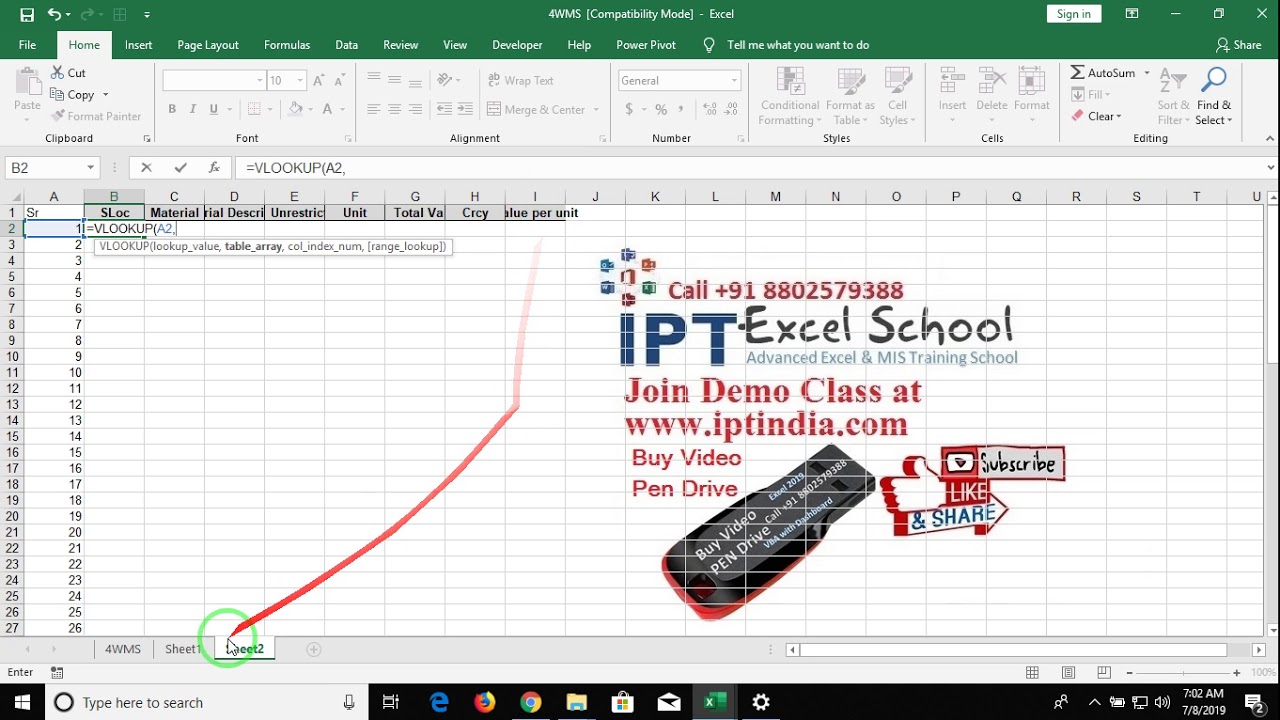Apply Percent Style format
This screenshot has height=720, width=1280.
tap(661, 109)
